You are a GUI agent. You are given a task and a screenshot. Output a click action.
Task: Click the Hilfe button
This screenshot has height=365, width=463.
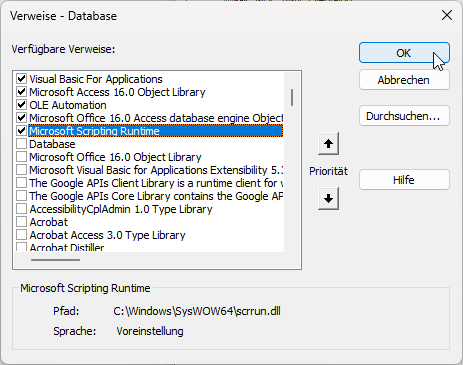404,180
